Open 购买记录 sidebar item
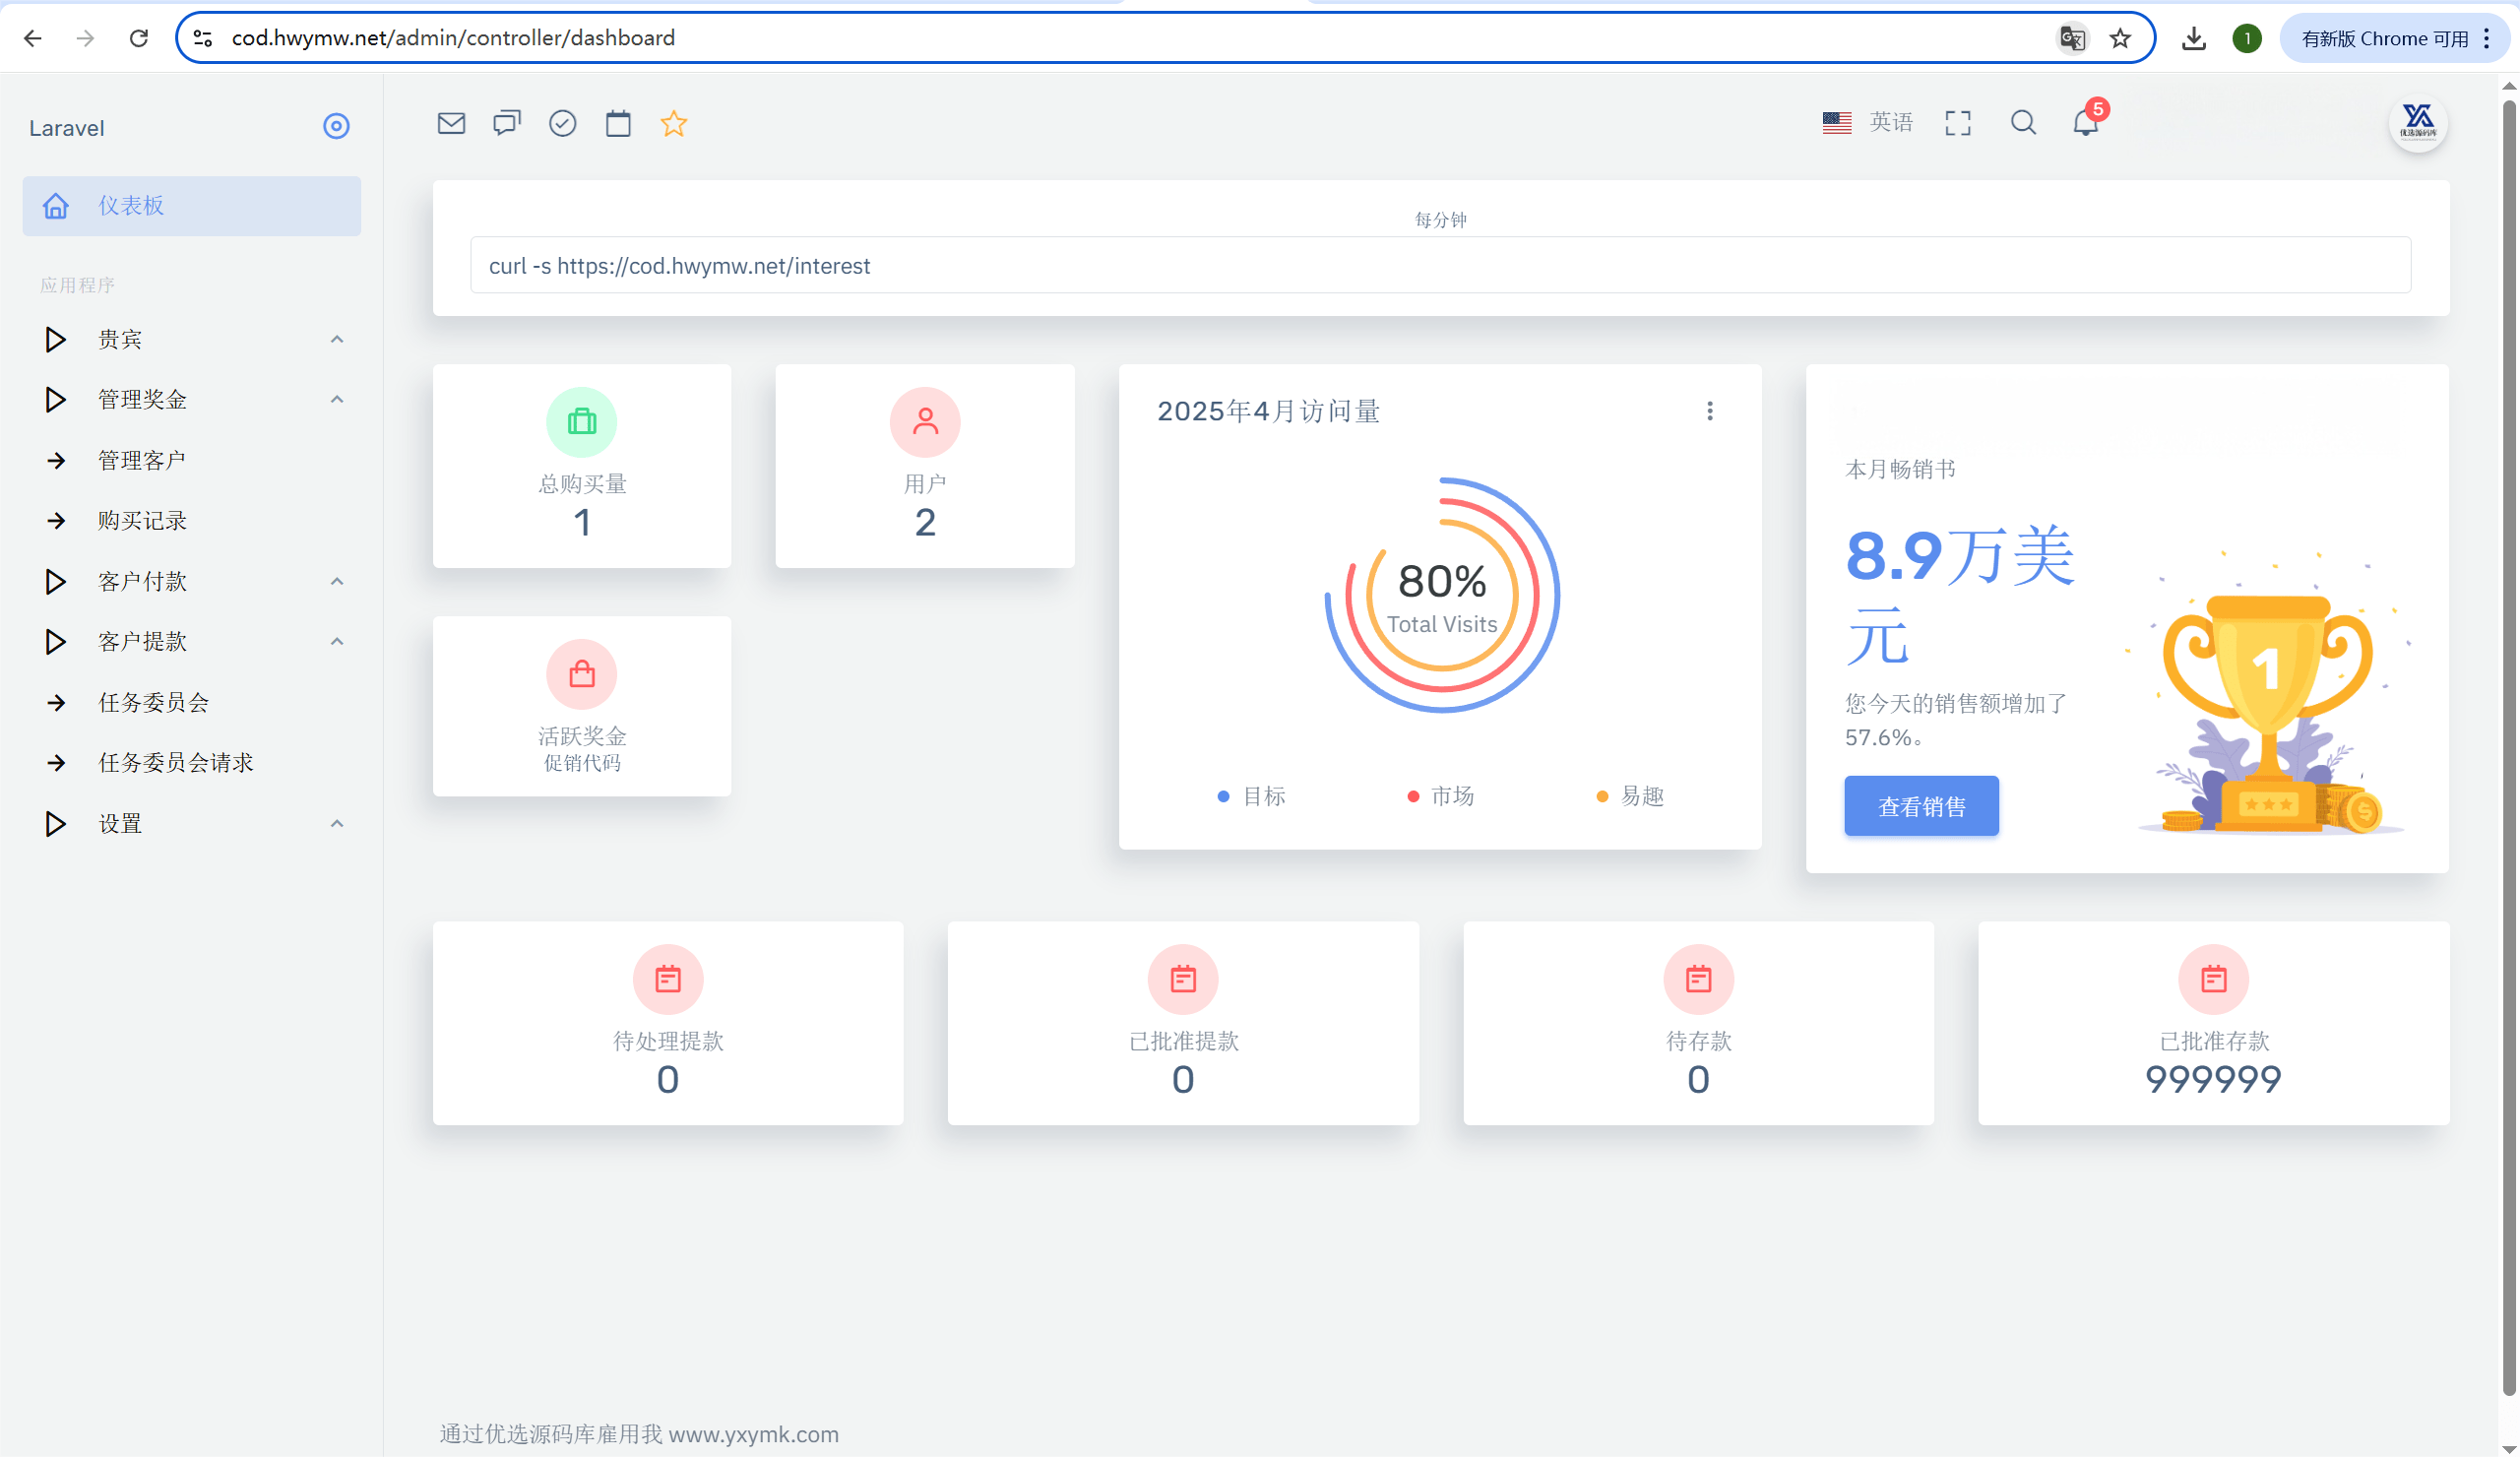 click(x=142, y=521)
